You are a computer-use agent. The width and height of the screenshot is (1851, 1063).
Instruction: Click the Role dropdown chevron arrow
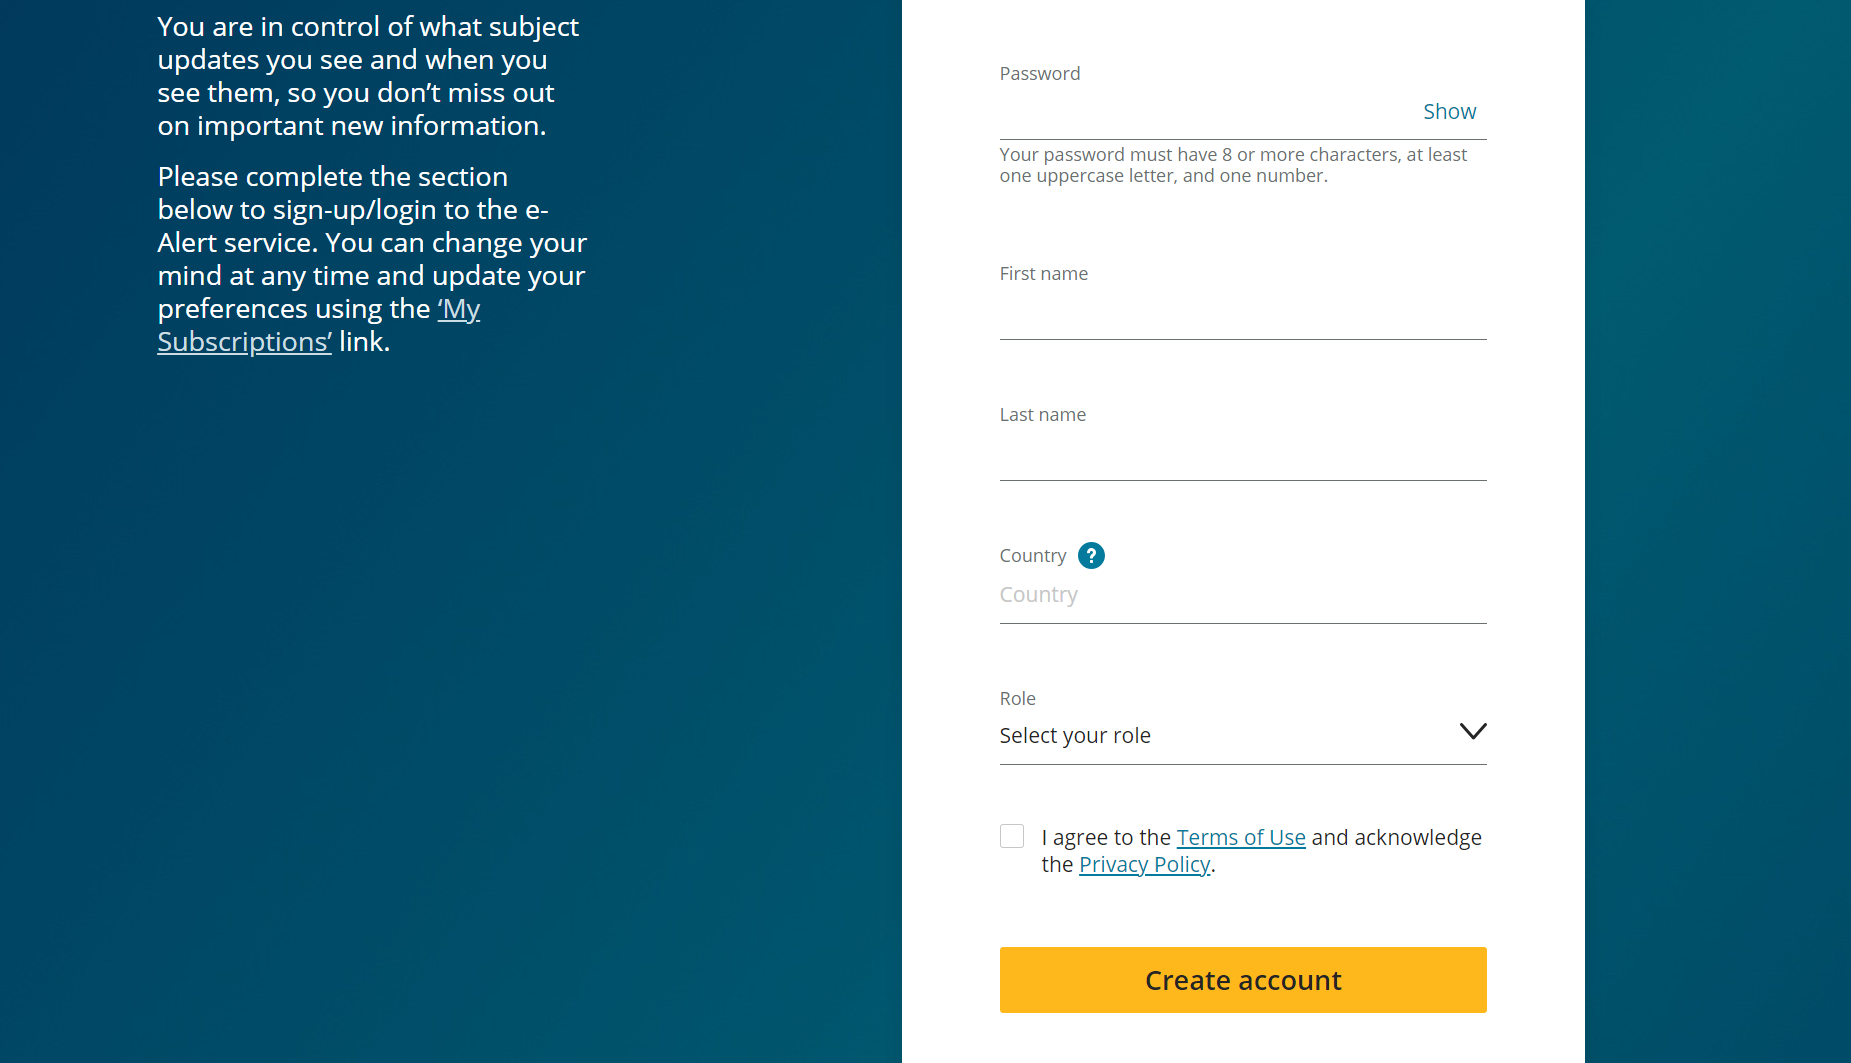1472,732
